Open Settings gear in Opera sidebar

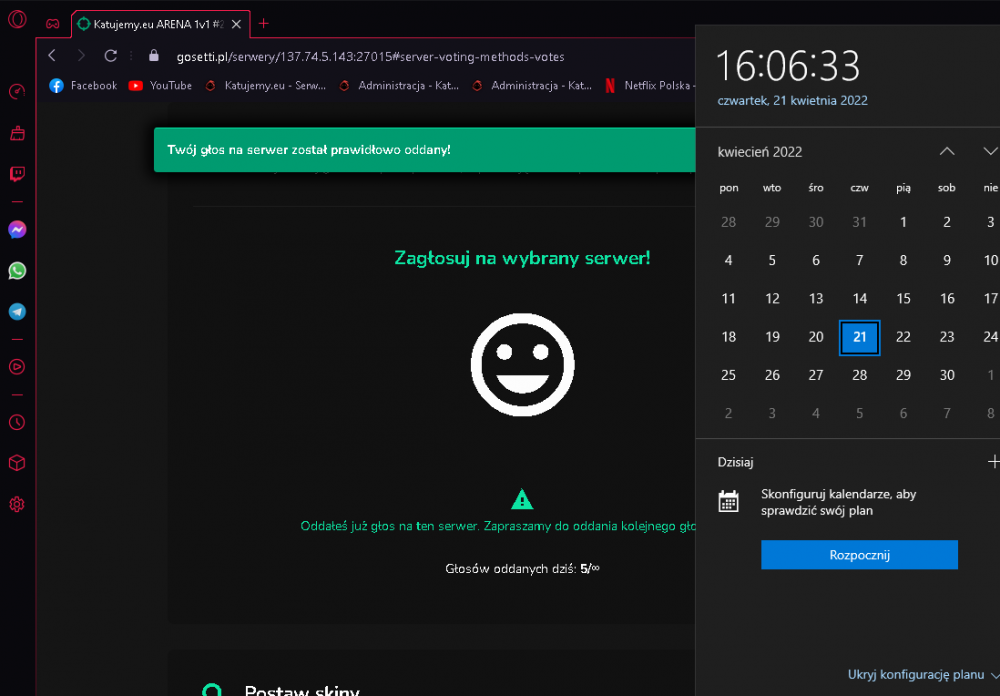(x=17, y=505)
